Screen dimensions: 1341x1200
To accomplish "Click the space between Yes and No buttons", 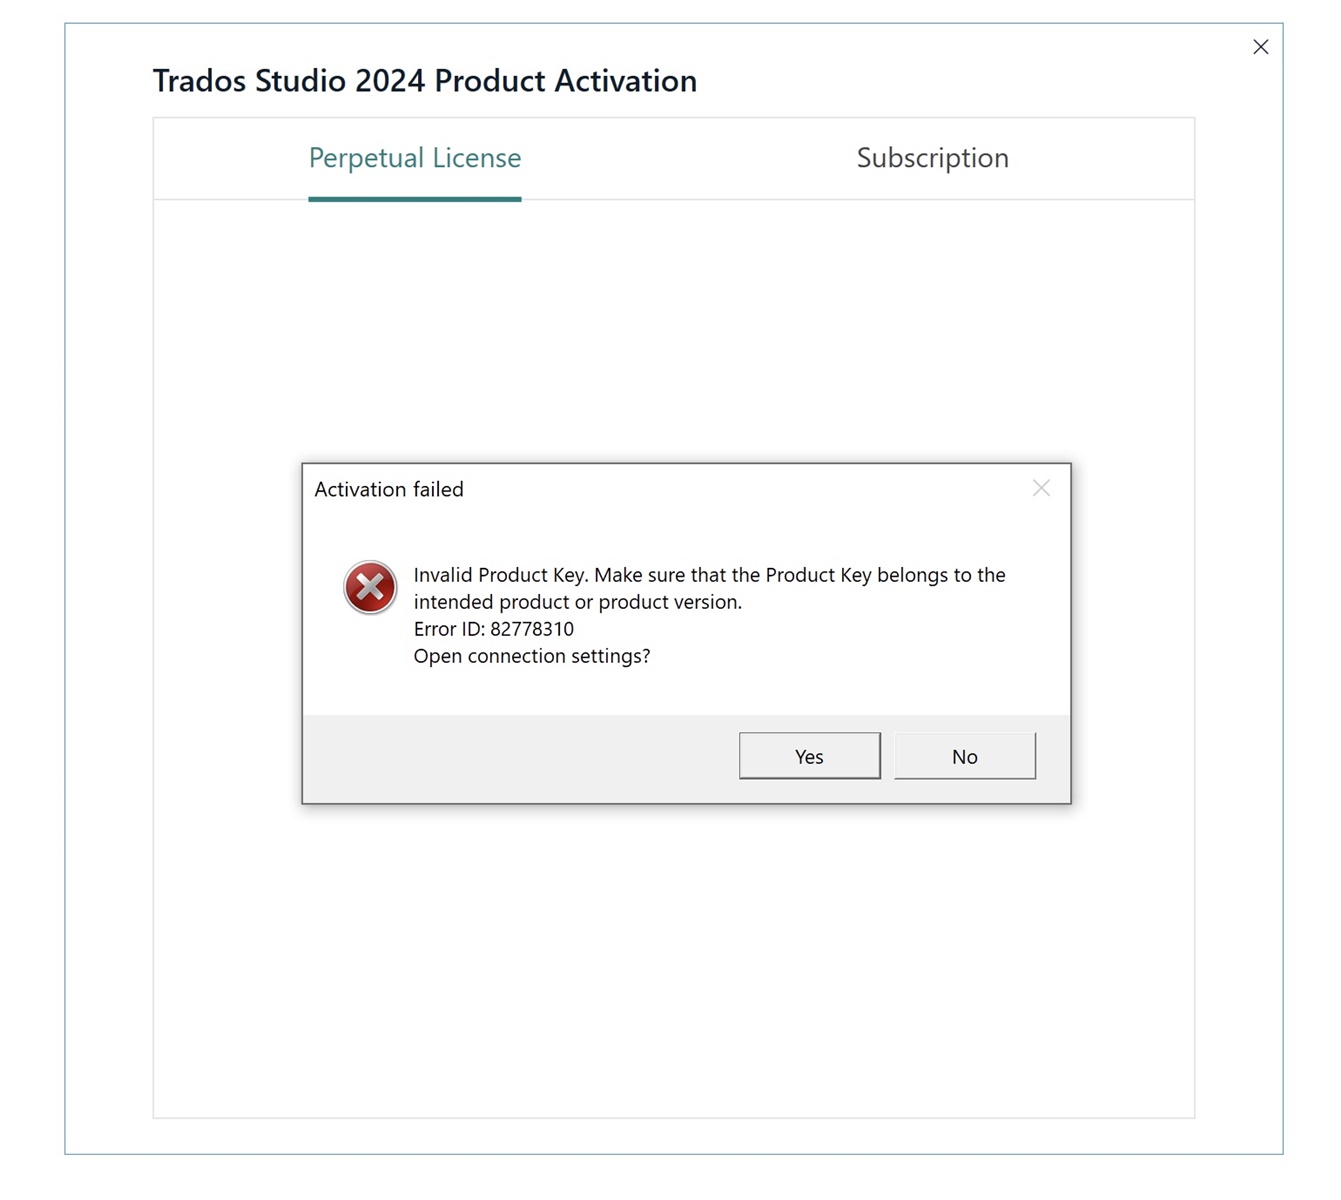I will 886,756.
